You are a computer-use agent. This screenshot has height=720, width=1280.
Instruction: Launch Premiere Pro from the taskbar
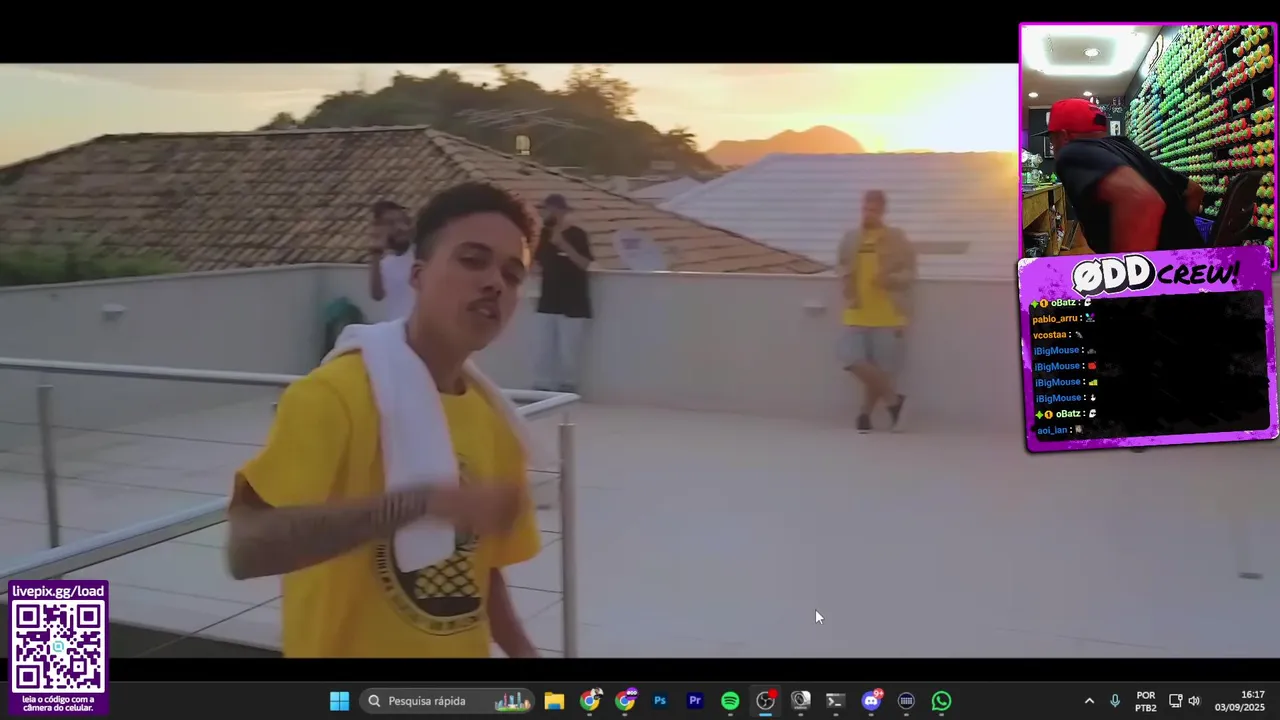[x=695, y=701]
